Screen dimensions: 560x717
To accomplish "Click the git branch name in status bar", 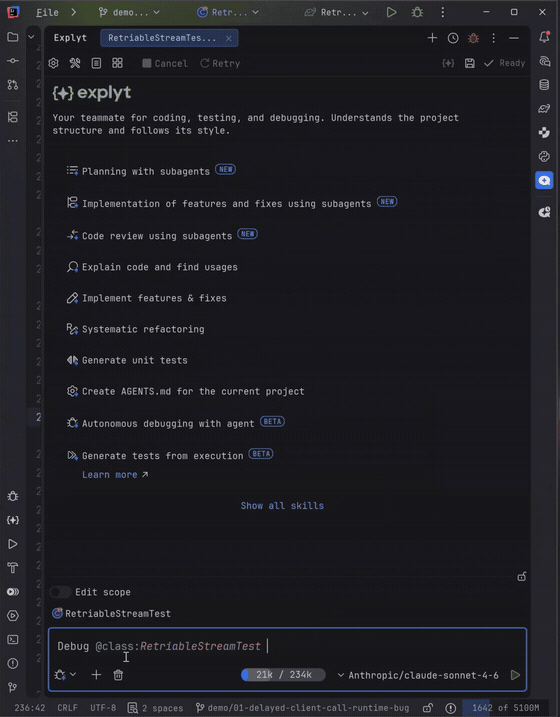I will click(302, 708).
